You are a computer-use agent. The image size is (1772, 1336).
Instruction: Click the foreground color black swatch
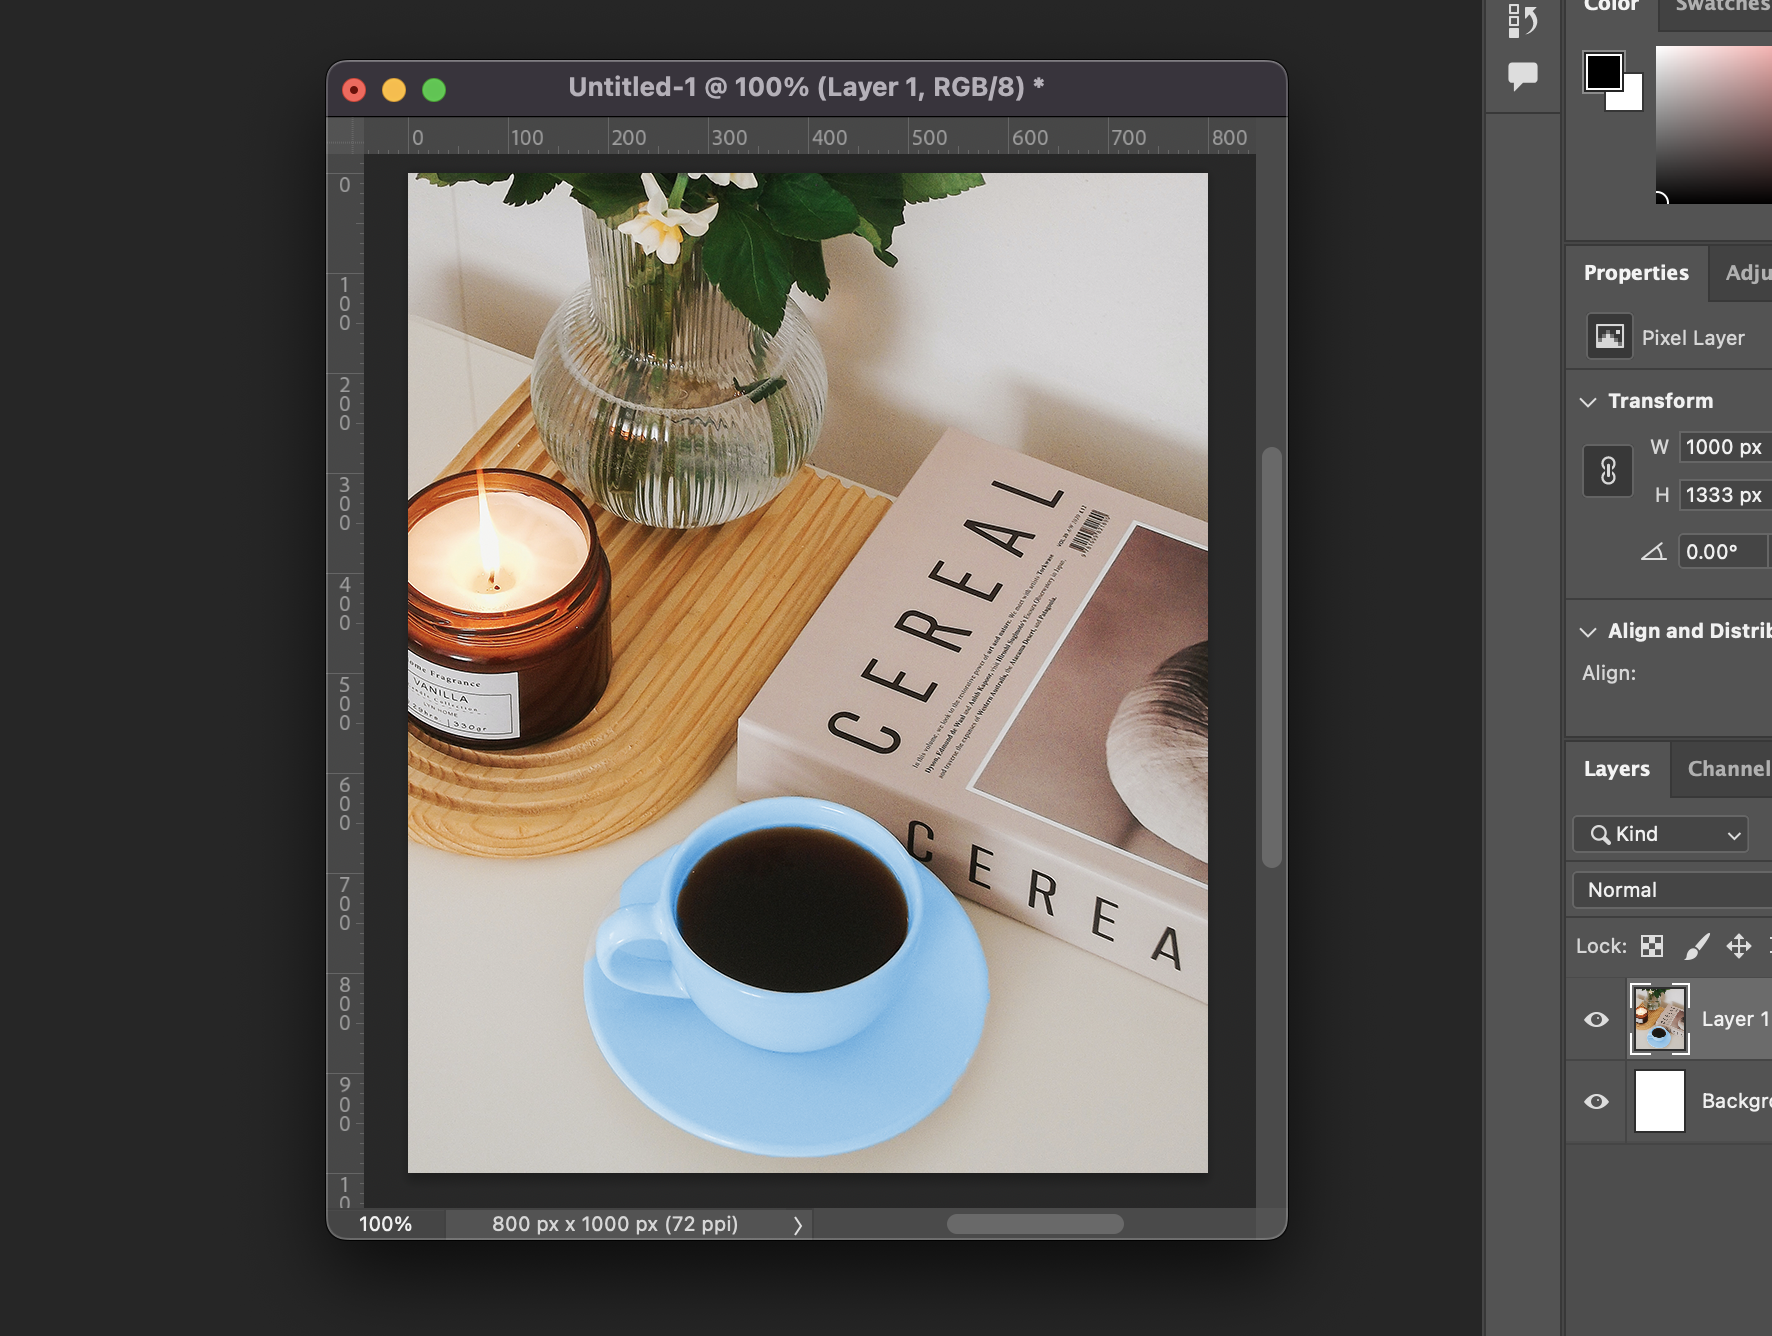1603,72
